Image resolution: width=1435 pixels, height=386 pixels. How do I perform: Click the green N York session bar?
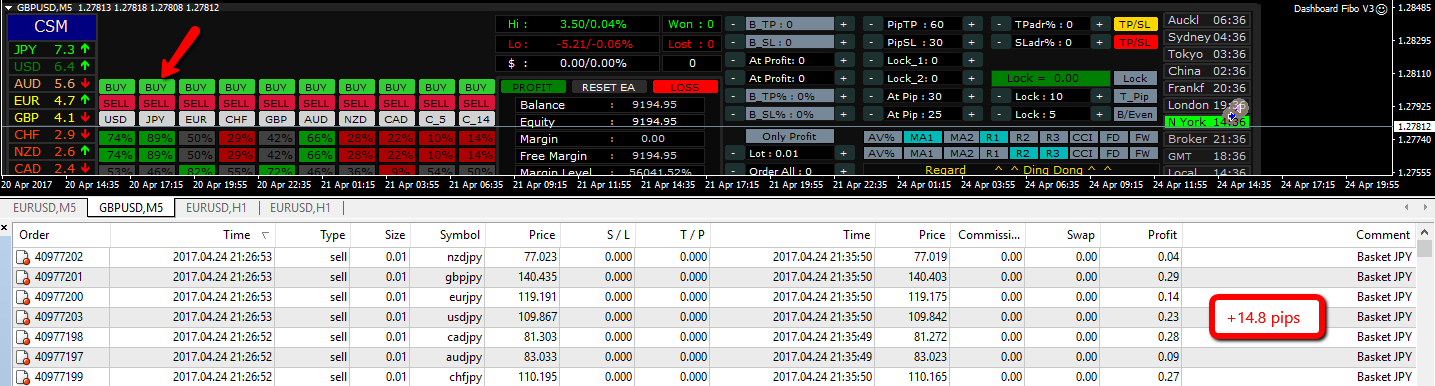[1207, 121]
